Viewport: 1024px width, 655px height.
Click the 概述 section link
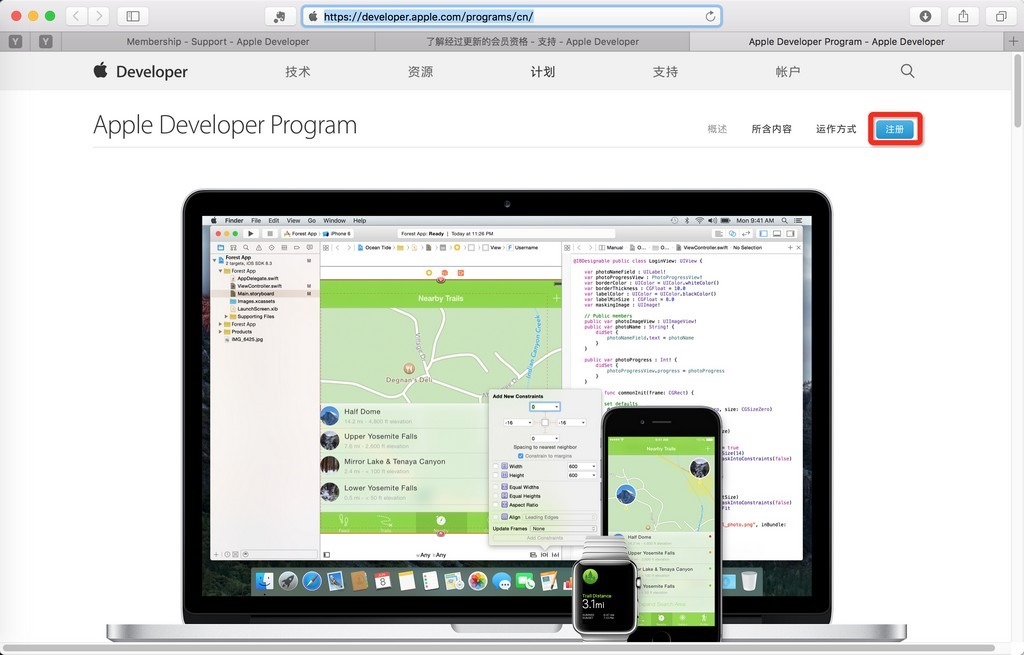point(717,129)
